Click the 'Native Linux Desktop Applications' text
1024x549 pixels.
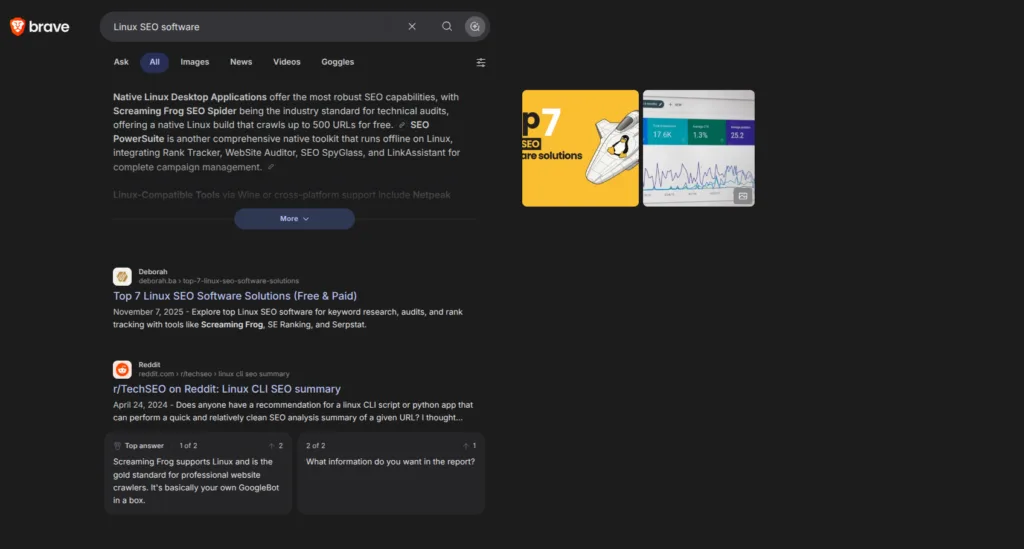(x=189, y=97)
